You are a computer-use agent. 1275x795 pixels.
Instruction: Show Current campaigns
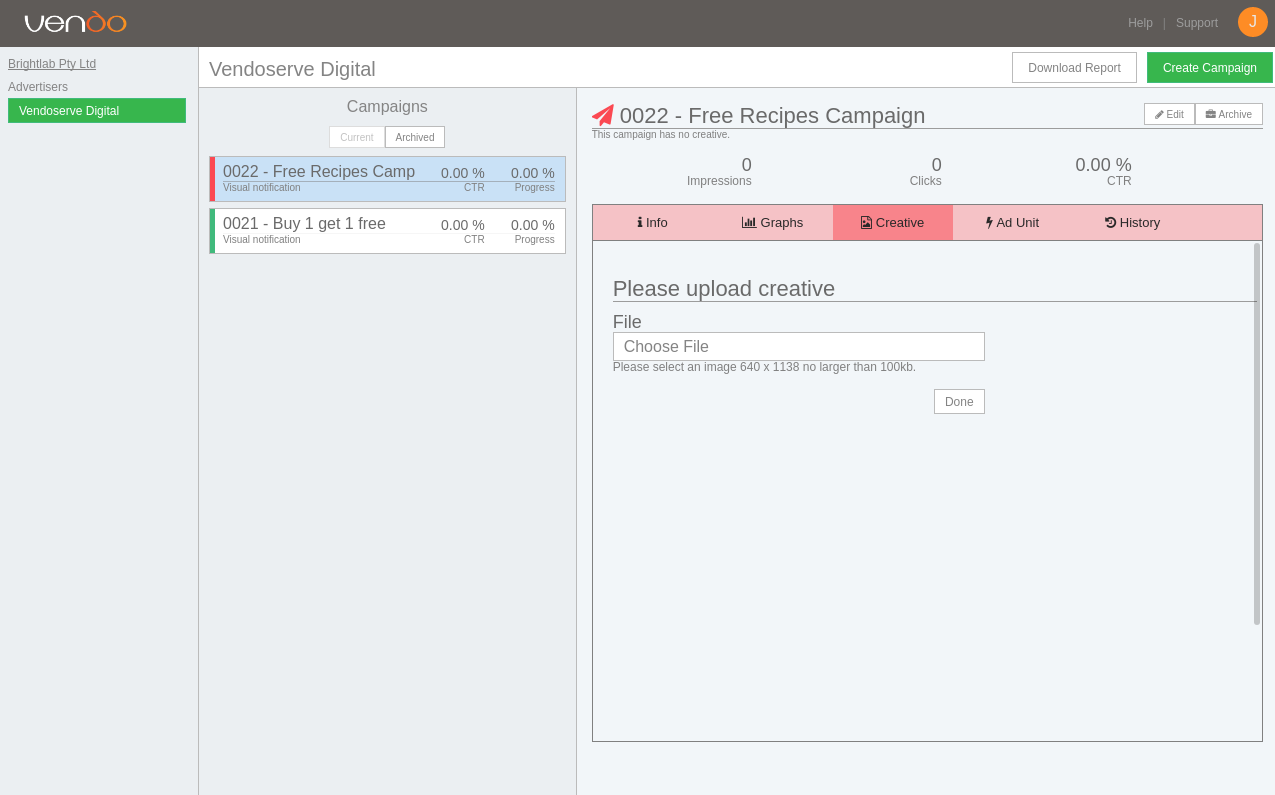pos(357,137)
